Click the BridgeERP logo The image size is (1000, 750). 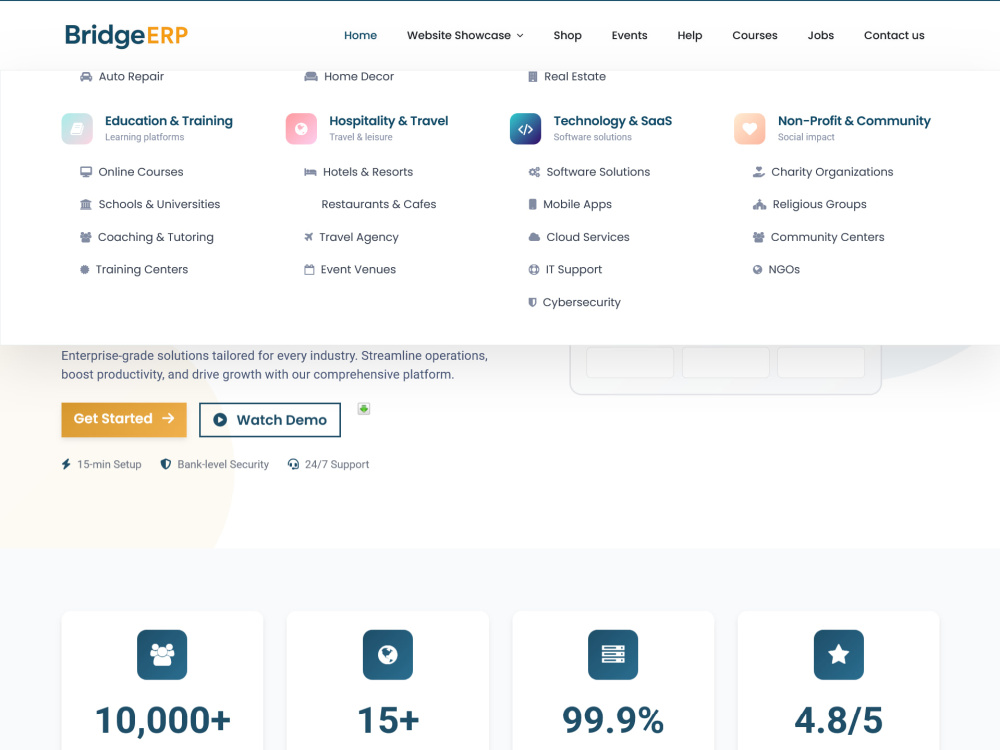(126, 36)
